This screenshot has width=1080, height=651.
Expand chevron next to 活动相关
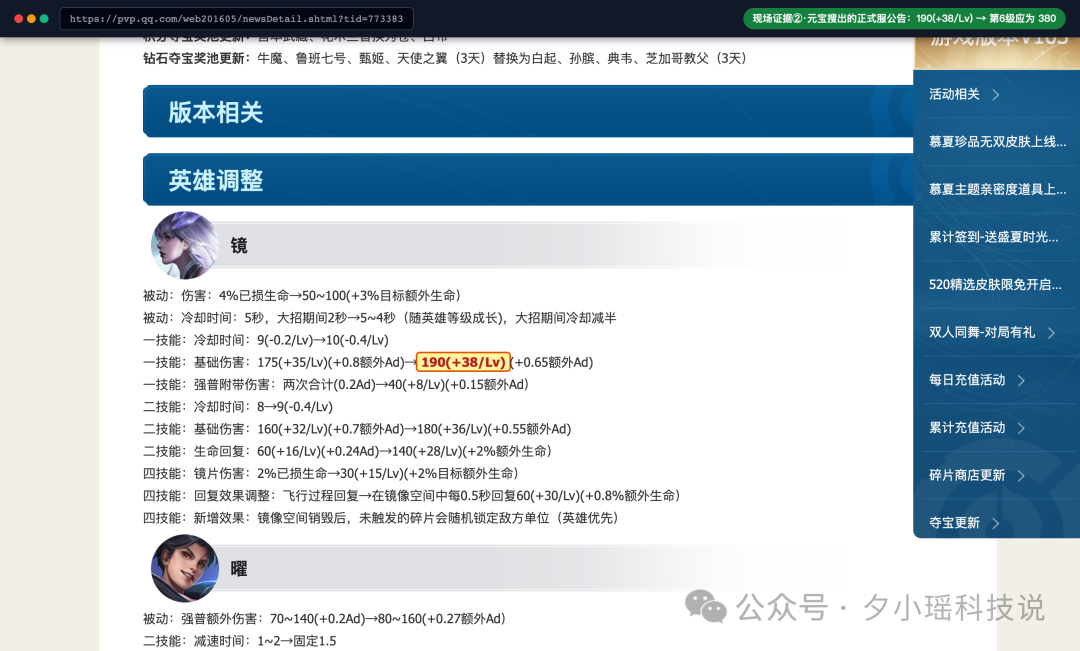995,95
